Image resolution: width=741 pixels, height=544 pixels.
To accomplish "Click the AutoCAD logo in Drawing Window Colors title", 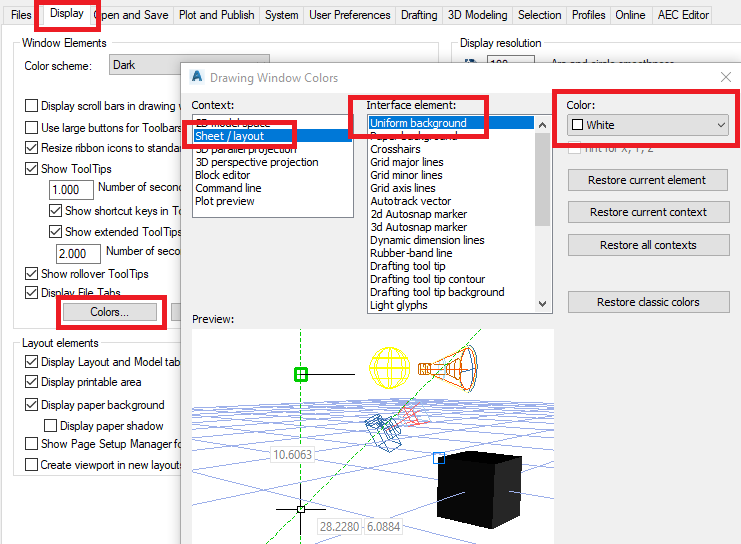I will [197, 77].
